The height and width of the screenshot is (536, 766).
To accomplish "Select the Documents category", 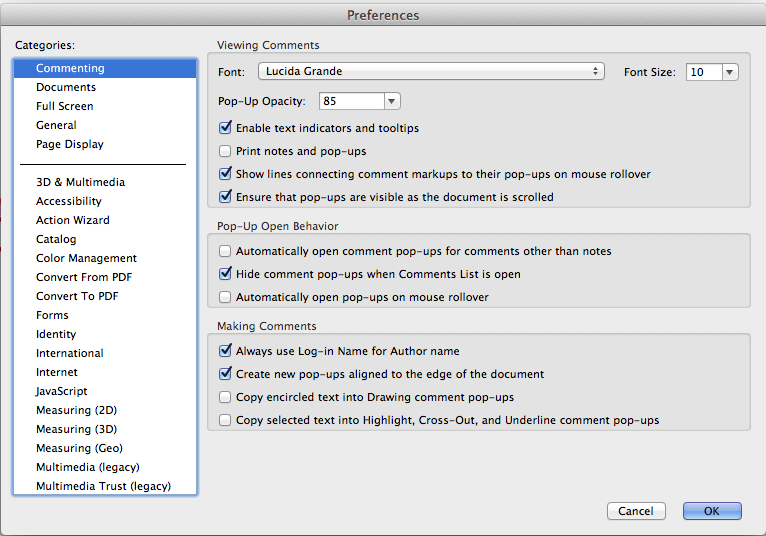I will tap(66, 87).
